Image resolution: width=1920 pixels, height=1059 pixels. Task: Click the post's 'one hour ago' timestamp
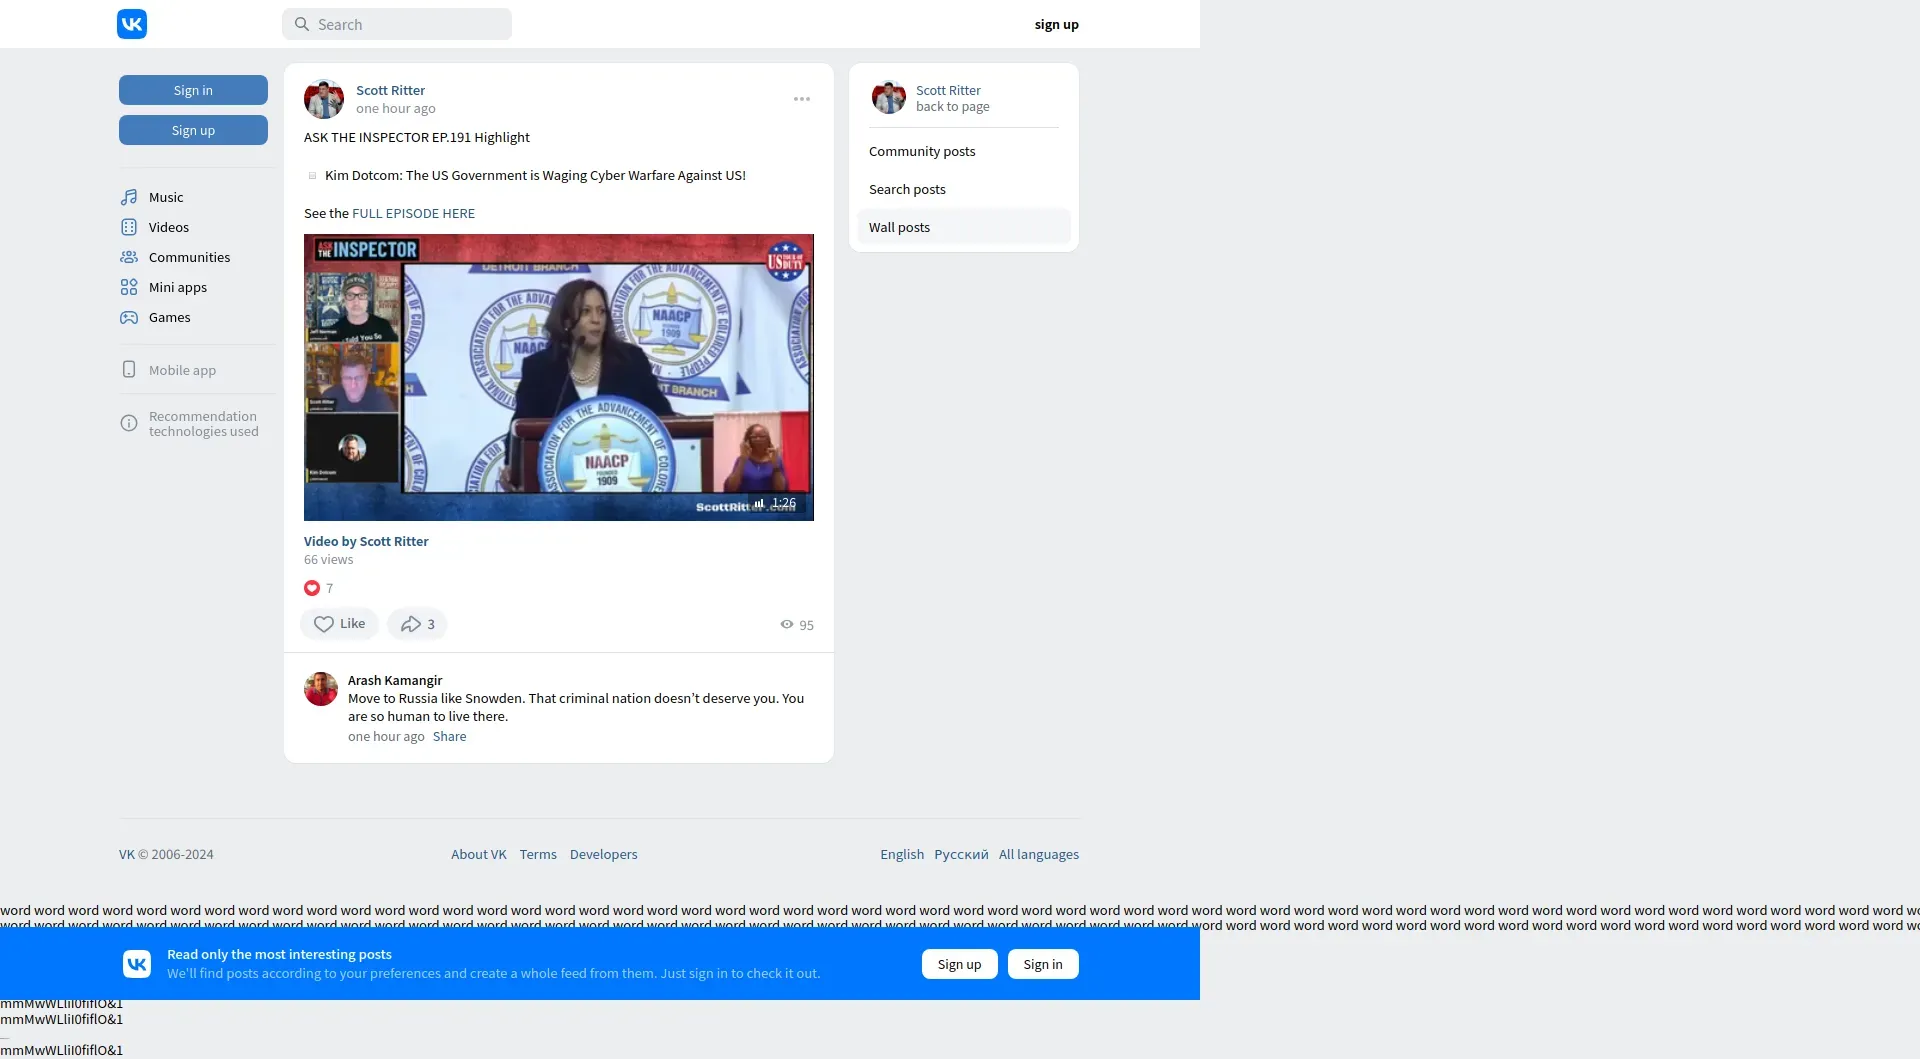point(396,108)
